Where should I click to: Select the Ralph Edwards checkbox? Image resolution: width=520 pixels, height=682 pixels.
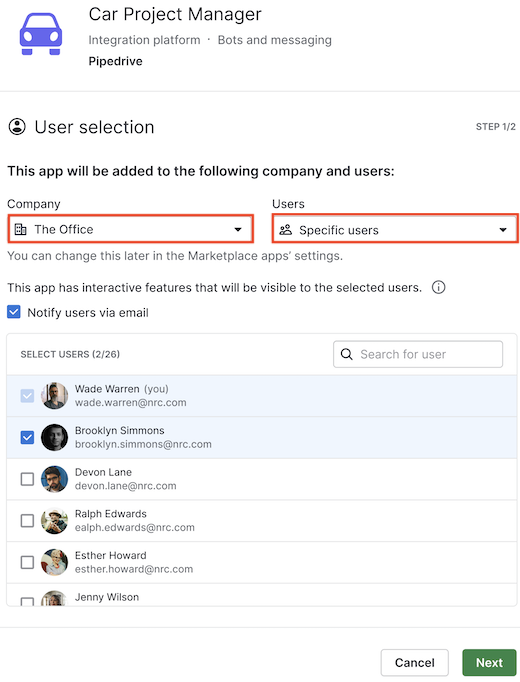(x=27, y=521)
